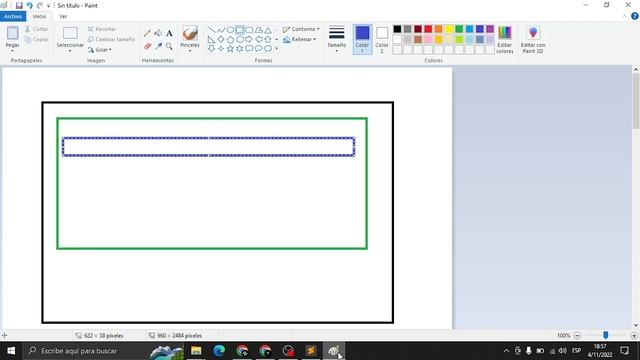Image resolution: width=640 pixels, height=360 pixels.
Task: Set Color 2 as active color
Action: tap(382, 40)
